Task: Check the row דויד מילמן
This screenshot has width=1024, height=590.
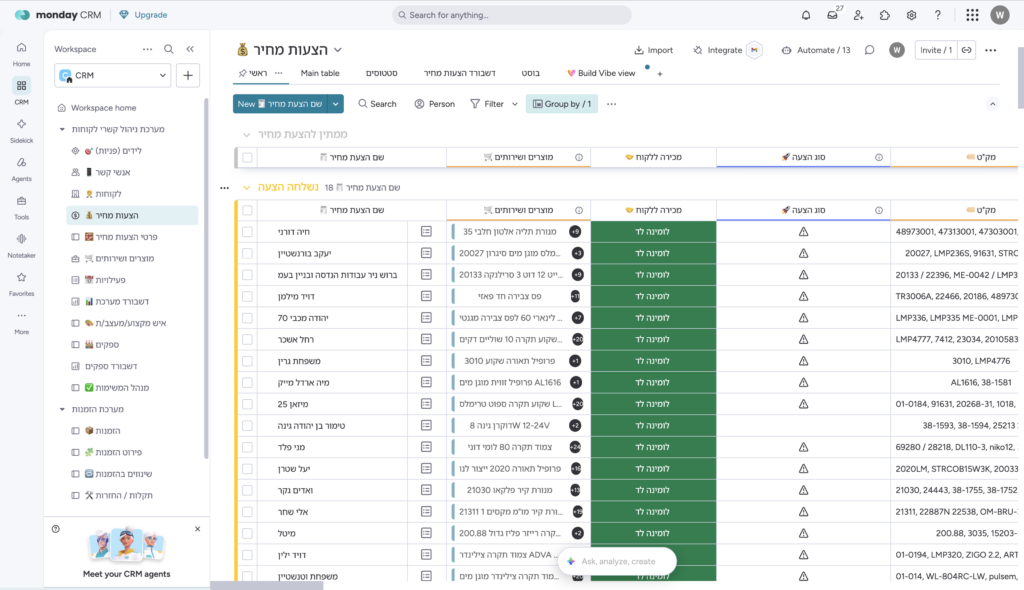Action: pos(247,296)
